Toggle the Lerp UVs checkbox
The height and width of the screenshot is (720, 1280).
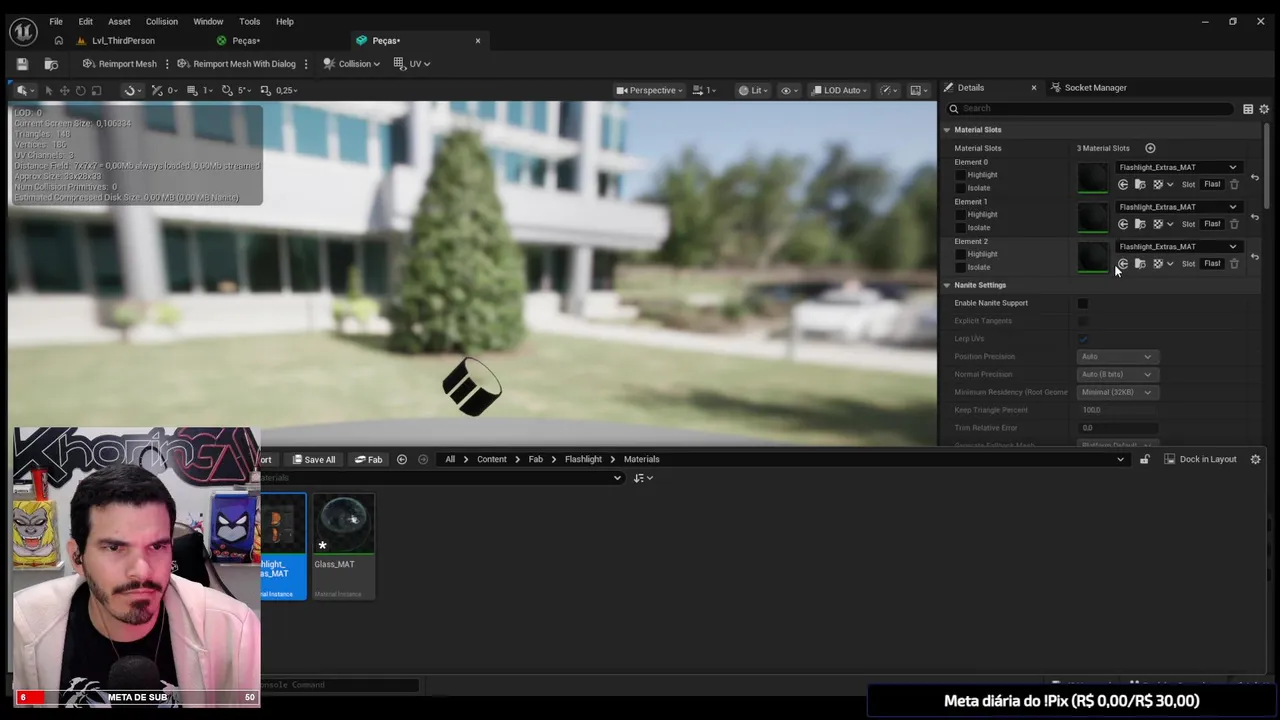[x=1083, y=339]
